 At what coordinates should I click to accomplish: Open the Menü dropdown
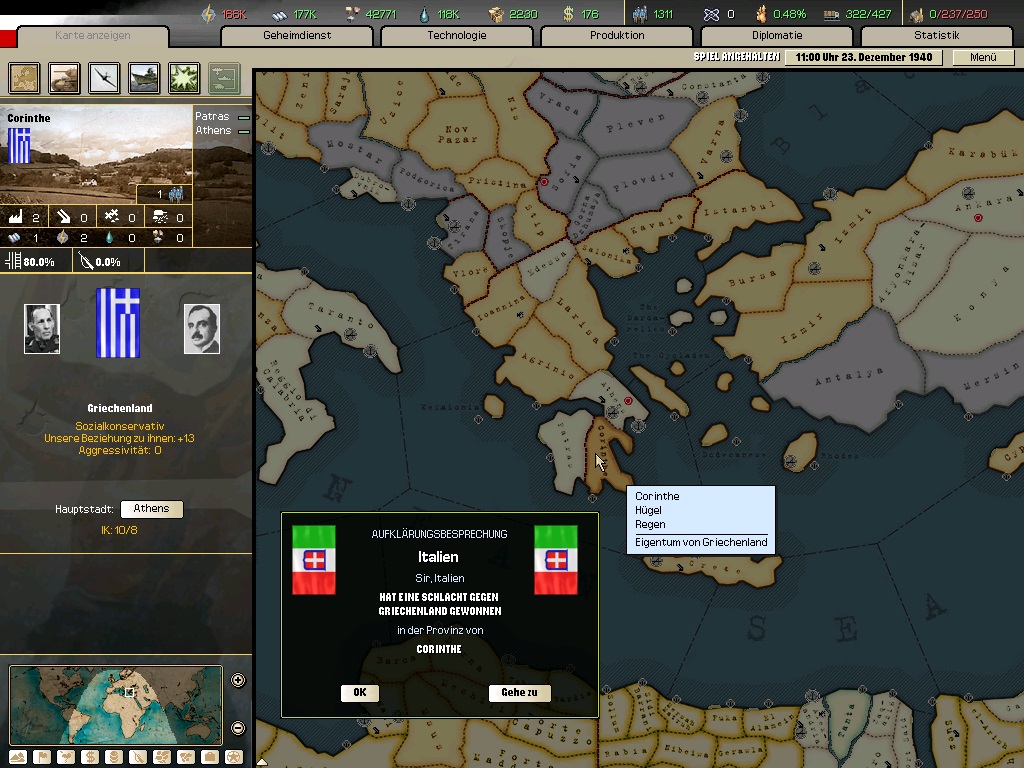tap(983, 57)
